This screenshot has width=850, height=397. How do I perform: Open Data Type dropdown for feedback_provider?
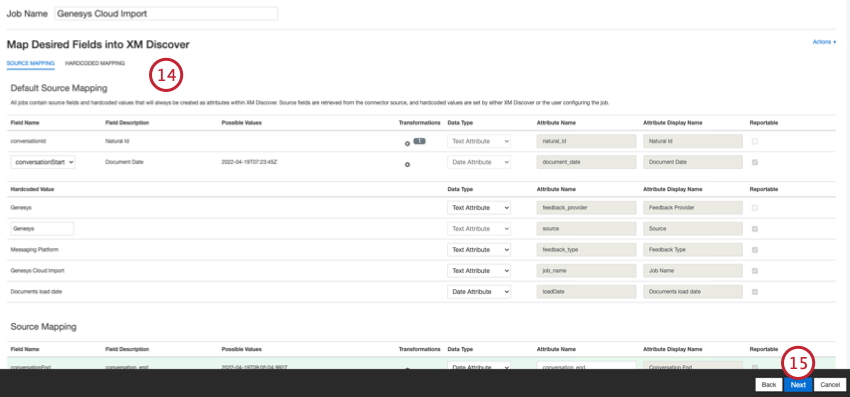[x=479, y=208]
